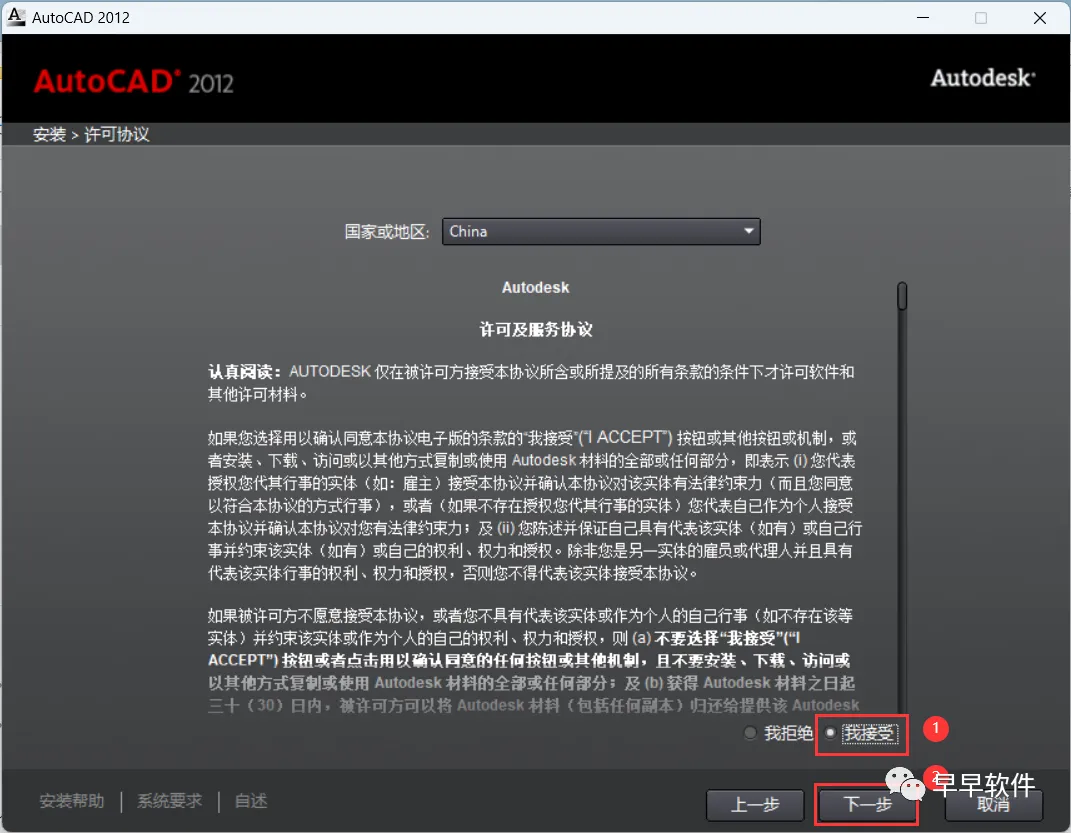Click the Autodesk logo in the header
Screen dimensions: 1071x833
pos(983,78)
